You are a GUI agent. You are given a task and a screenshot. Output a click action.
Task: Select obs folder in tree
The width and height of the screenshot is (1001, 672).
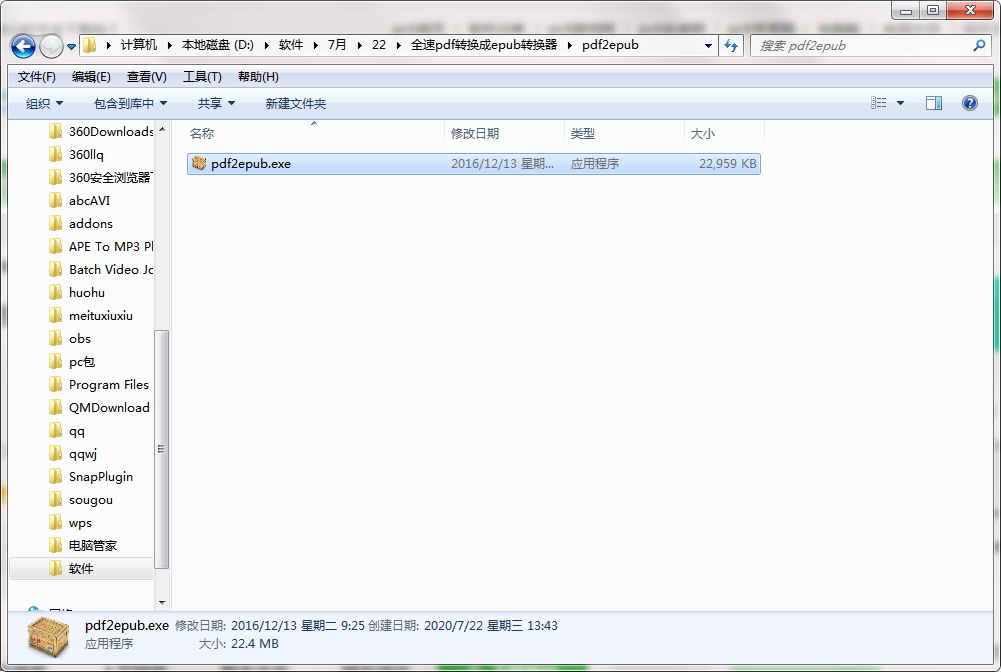(x=70, y=338)
